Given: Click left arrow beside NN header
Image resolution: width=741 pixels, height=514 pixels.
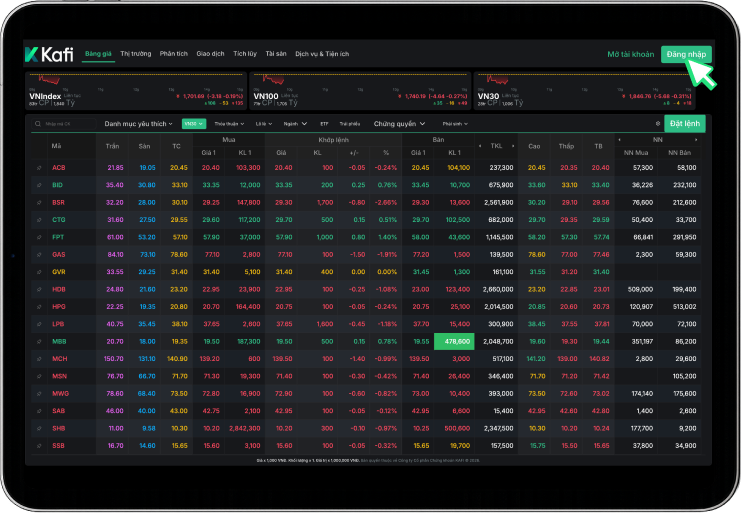Looking at the screenshot, I should click(620, 140).
